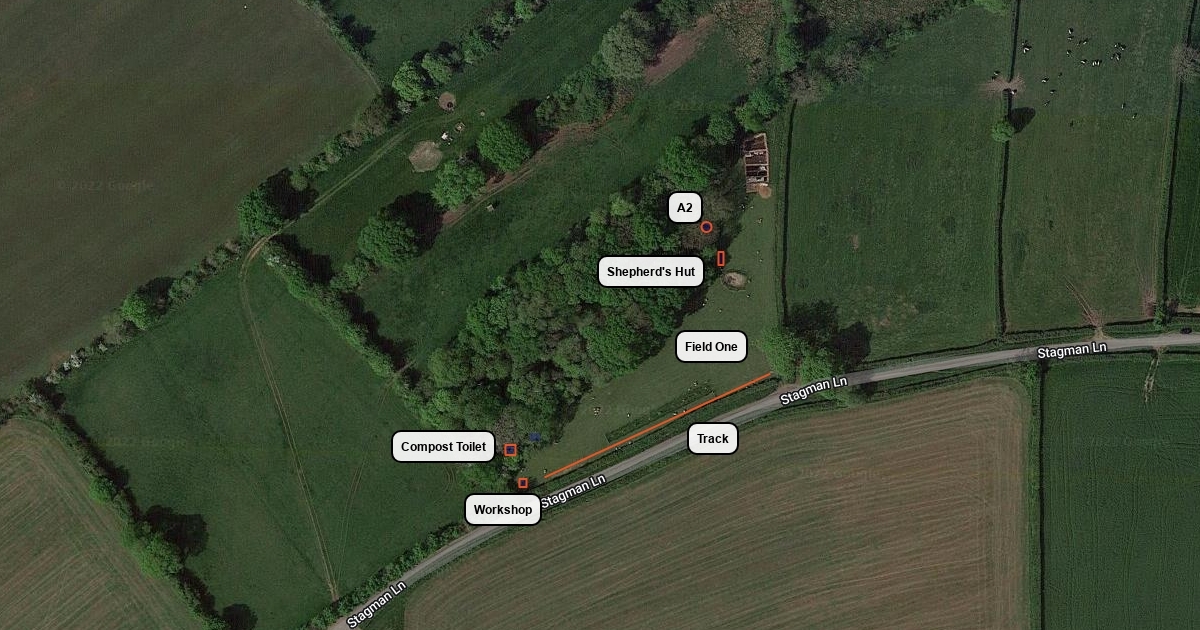This screenshot has width=1200, height=630.
Task: Select the Compost Toilet label
Action: (444, 447)
